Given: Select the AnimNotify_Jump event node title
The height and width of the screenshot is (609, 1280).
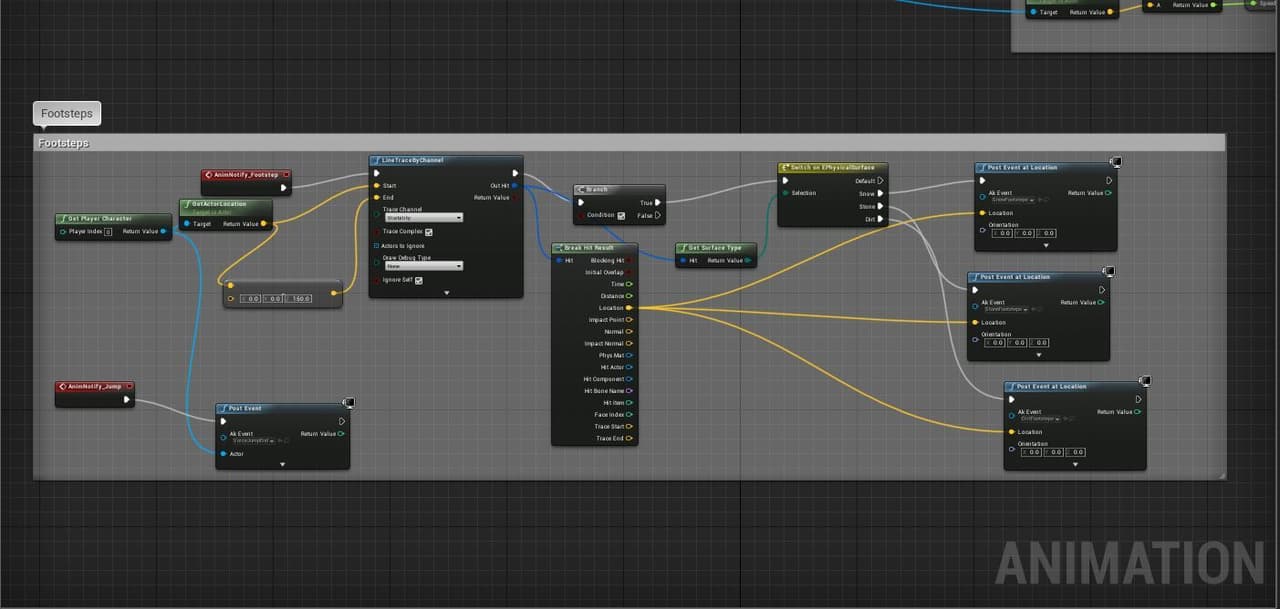Looking at the screenshot, I should [93, 386].
